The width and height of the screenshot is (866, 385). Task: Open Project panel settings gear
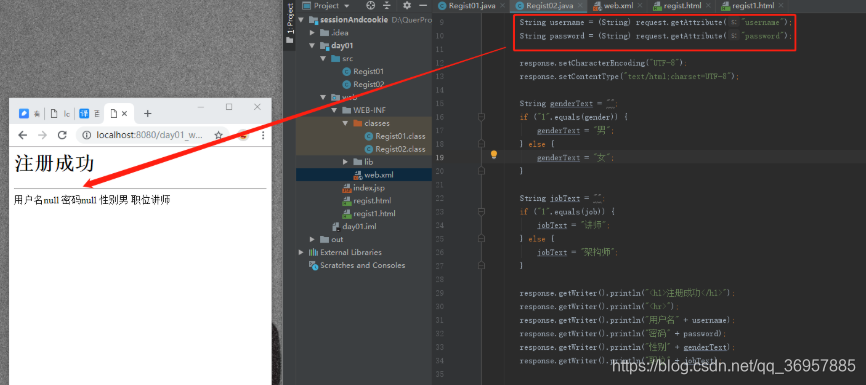(407, 6)
